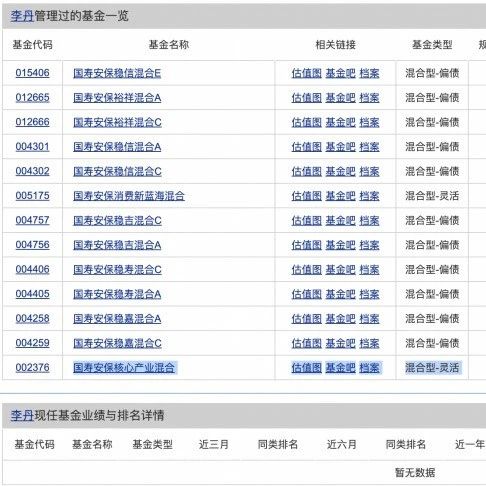
Task: View 档案 for fund 004301
Action: point(369,147)
